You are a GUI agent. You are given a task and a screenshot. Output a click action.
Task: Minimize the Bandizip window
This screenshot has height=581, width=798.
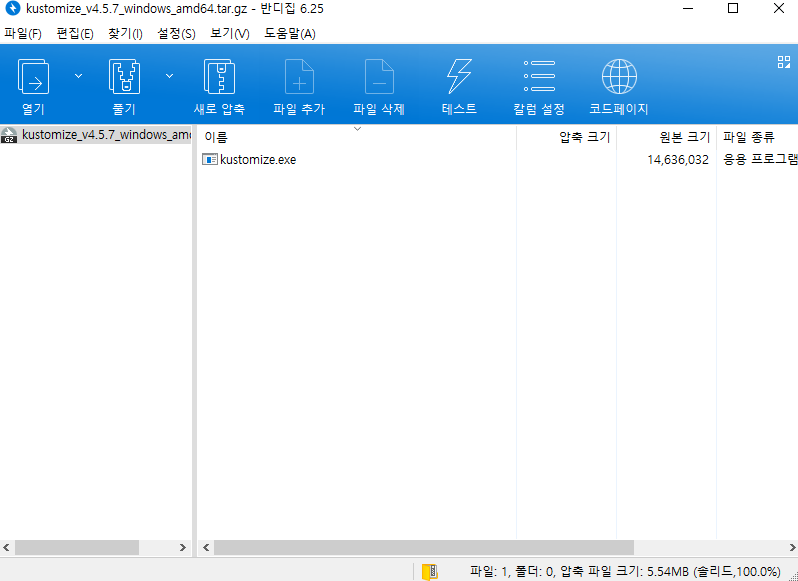688,9
